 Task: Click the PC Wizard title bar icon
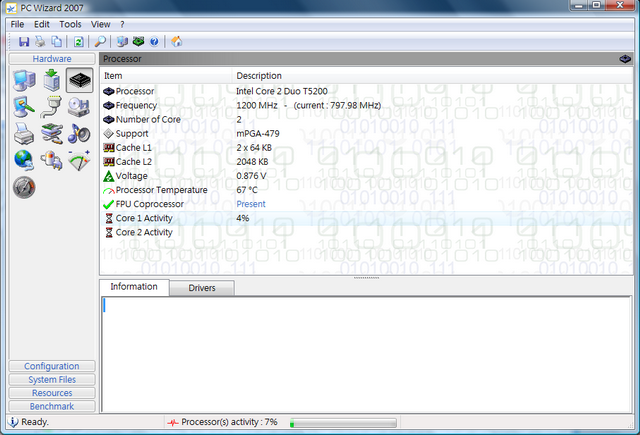click(11, 8)
